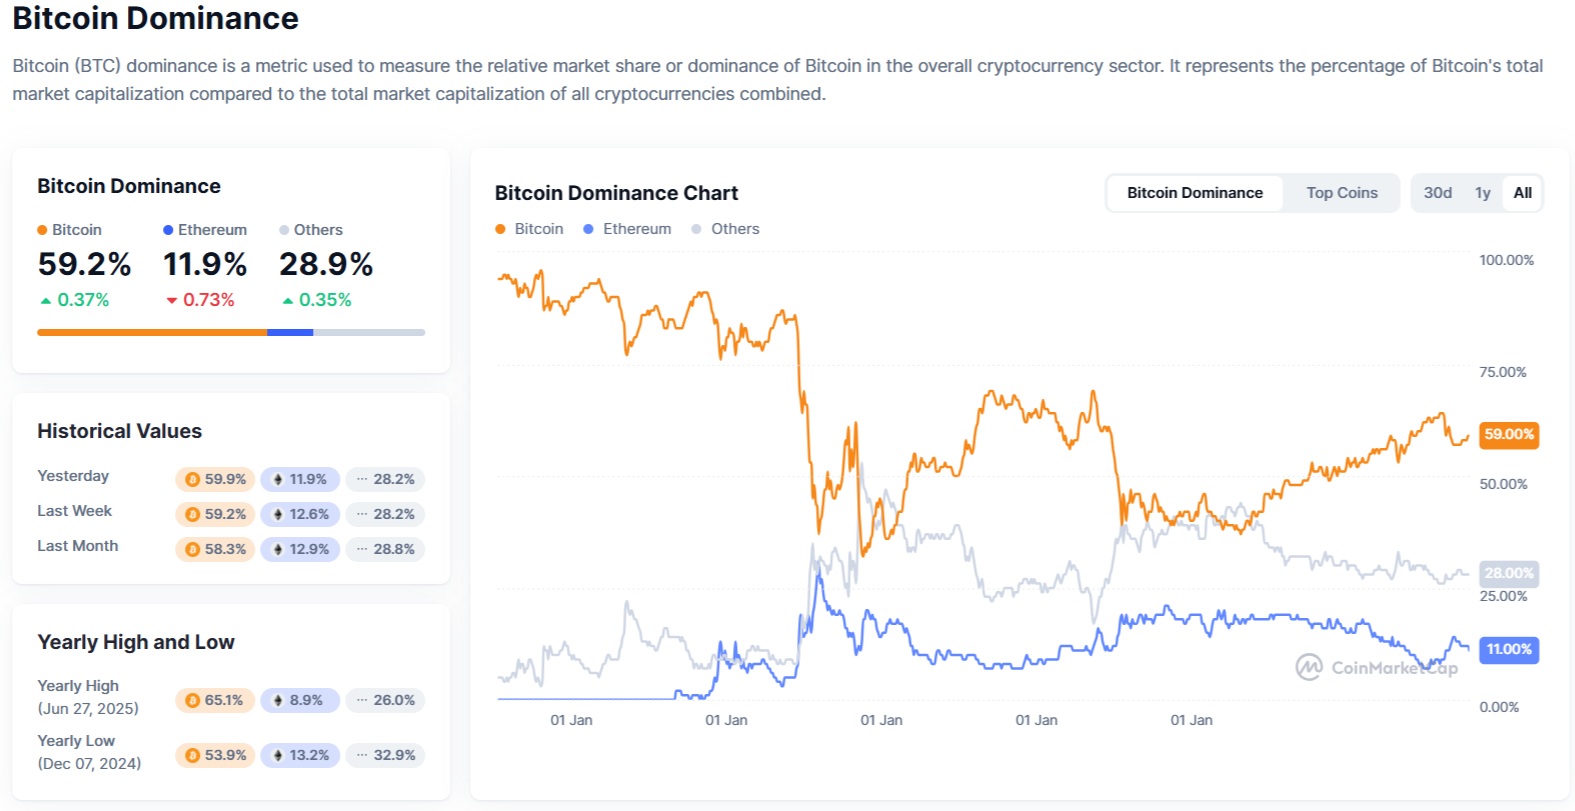Click the Bitcoin icon on the Yearly High 65.1% badge

click(x=193, y=700)
